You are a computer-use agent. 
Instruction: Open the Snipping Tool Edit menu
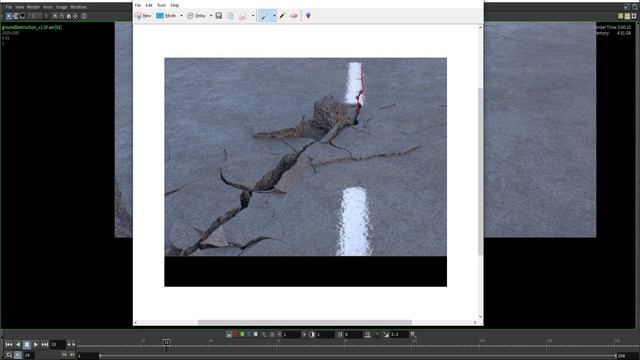pos(149,5)
